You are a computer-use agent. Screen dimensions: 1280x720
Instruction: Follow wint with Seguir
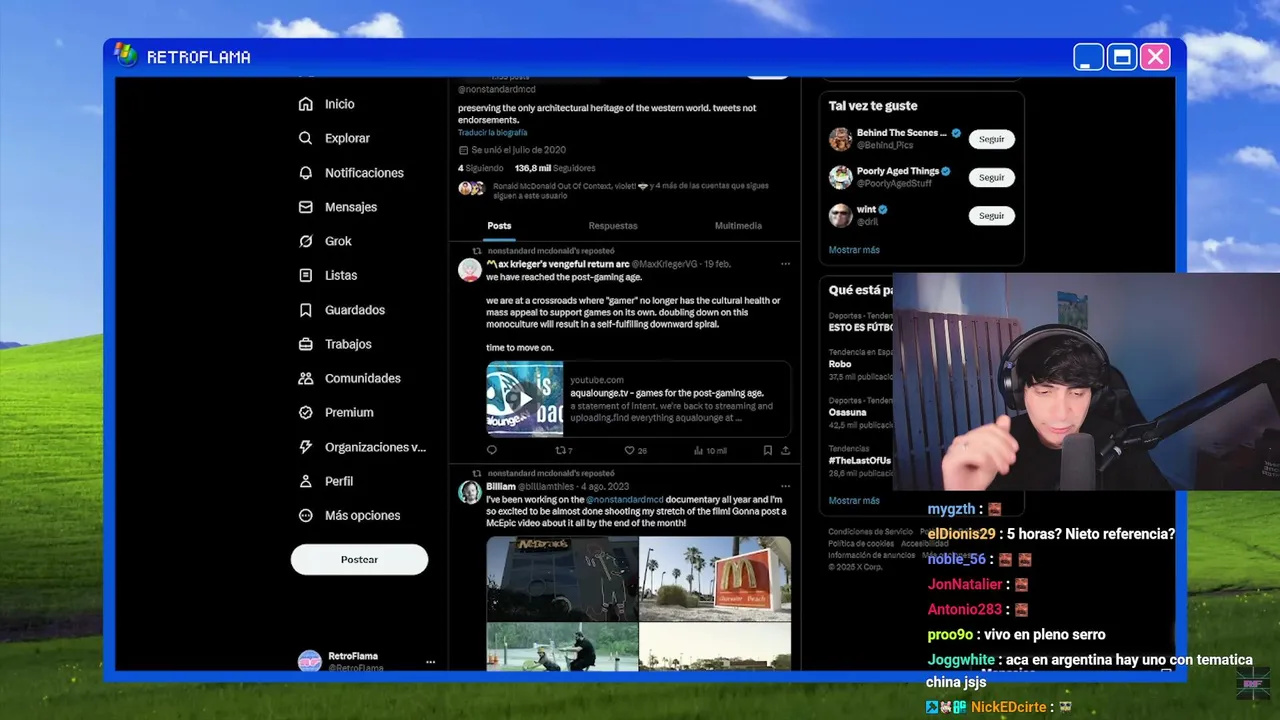click(x=991, y=215)
